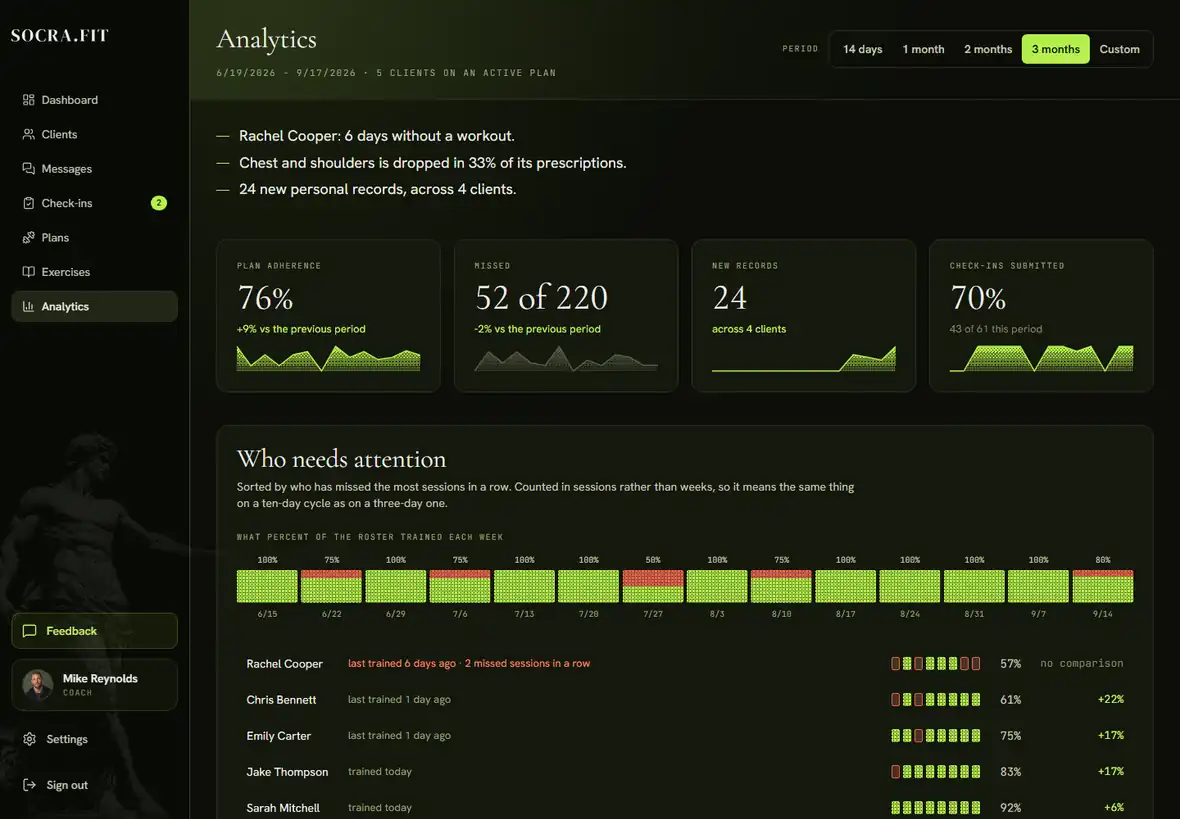
Task: Click the "Chest and shoulders is dropped" insight
Action: [433, 163]
